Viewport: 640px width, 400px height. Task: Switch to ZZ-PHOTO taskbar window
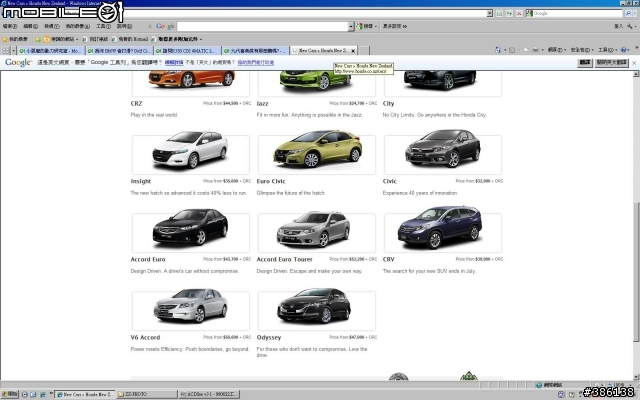coord(147,394)
